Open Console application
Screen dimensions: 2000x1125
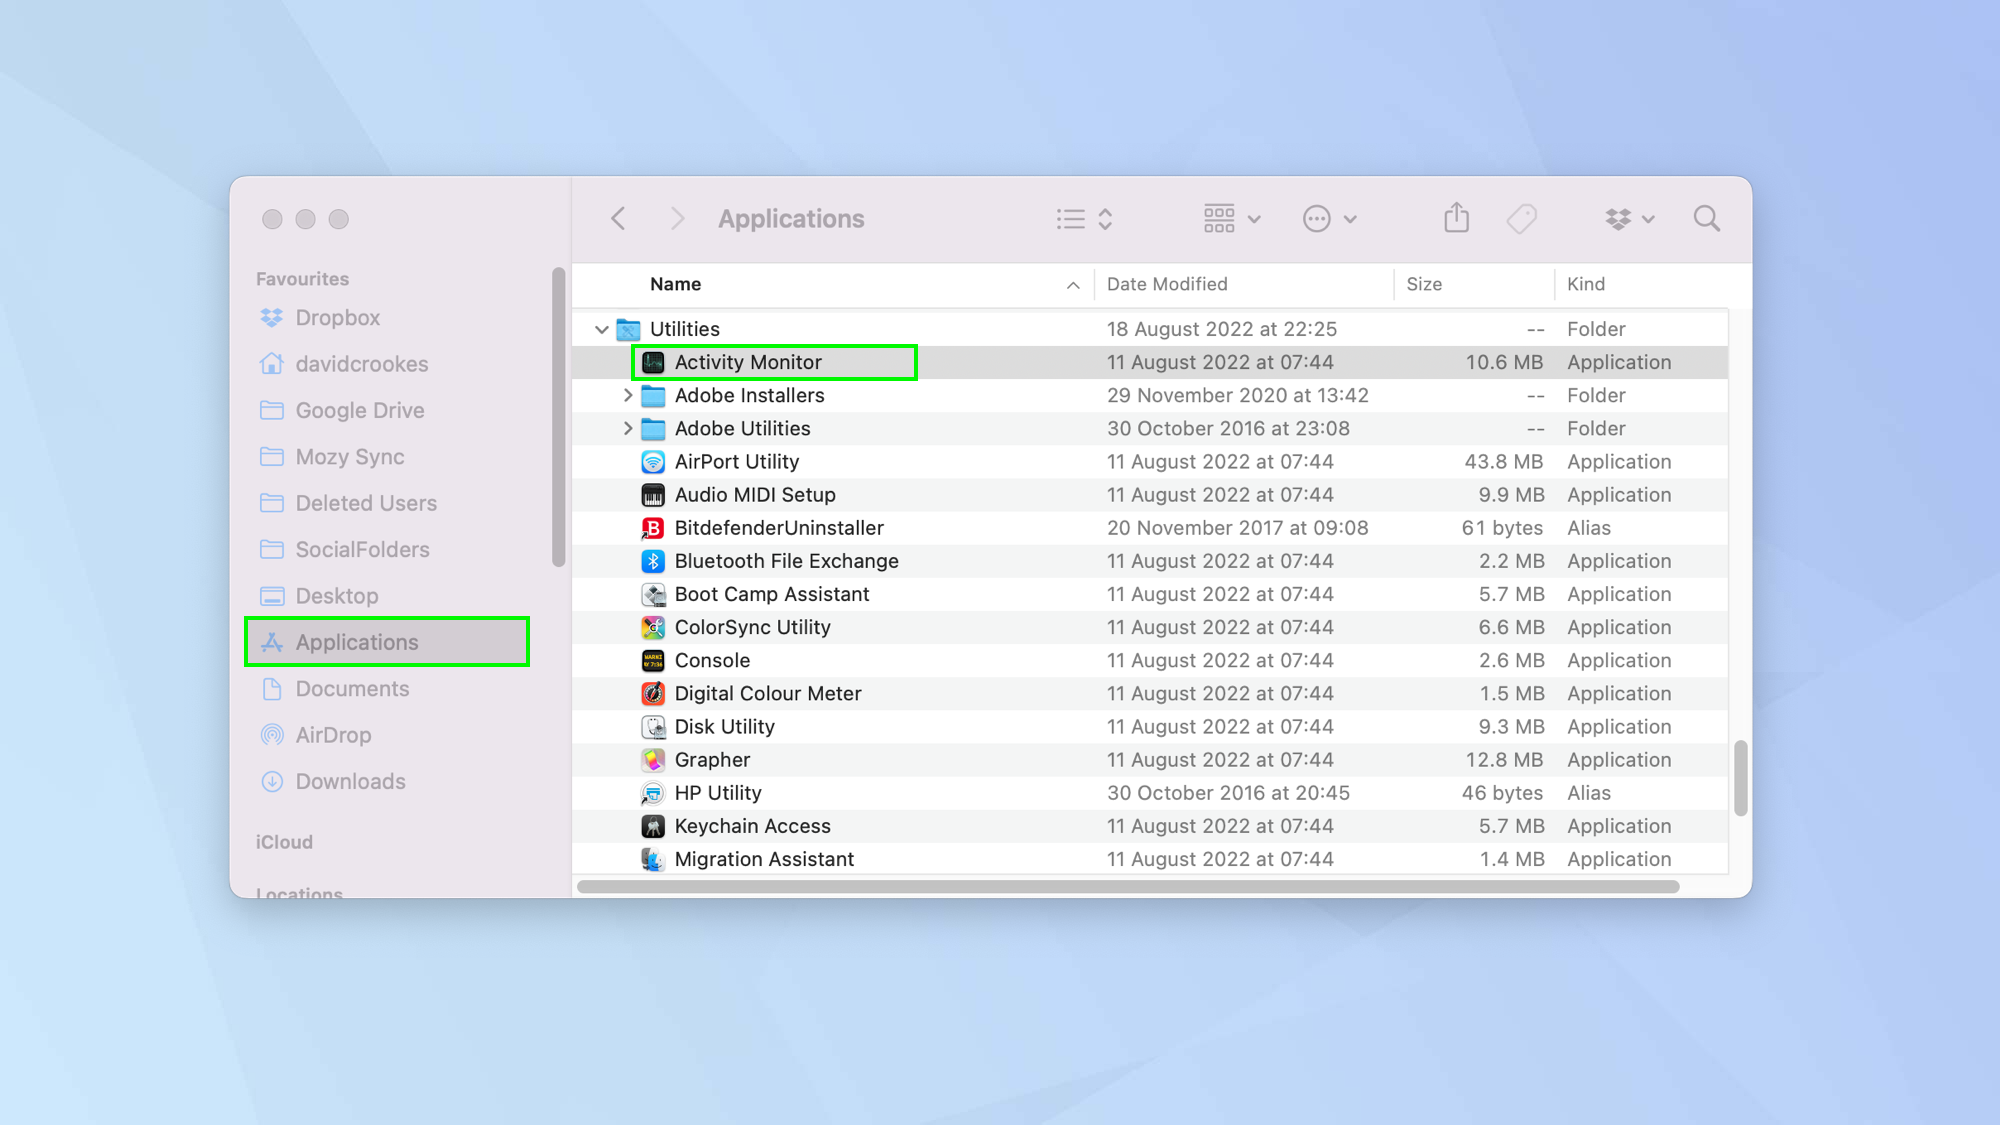click(712, 659)
